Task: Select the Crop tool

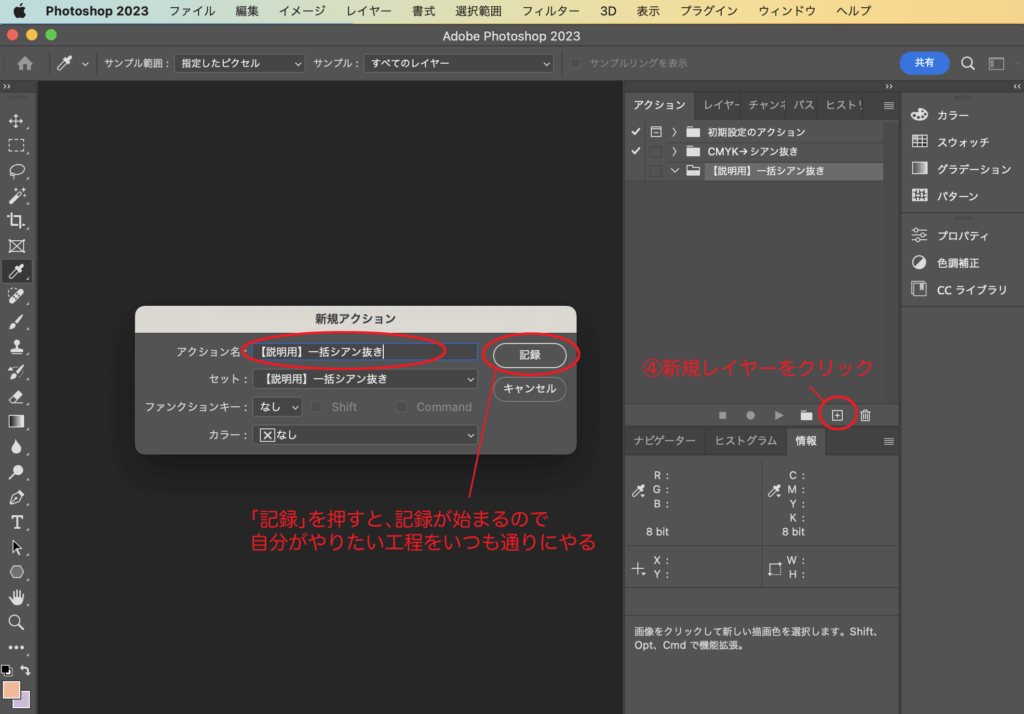Action: [16, 221]
